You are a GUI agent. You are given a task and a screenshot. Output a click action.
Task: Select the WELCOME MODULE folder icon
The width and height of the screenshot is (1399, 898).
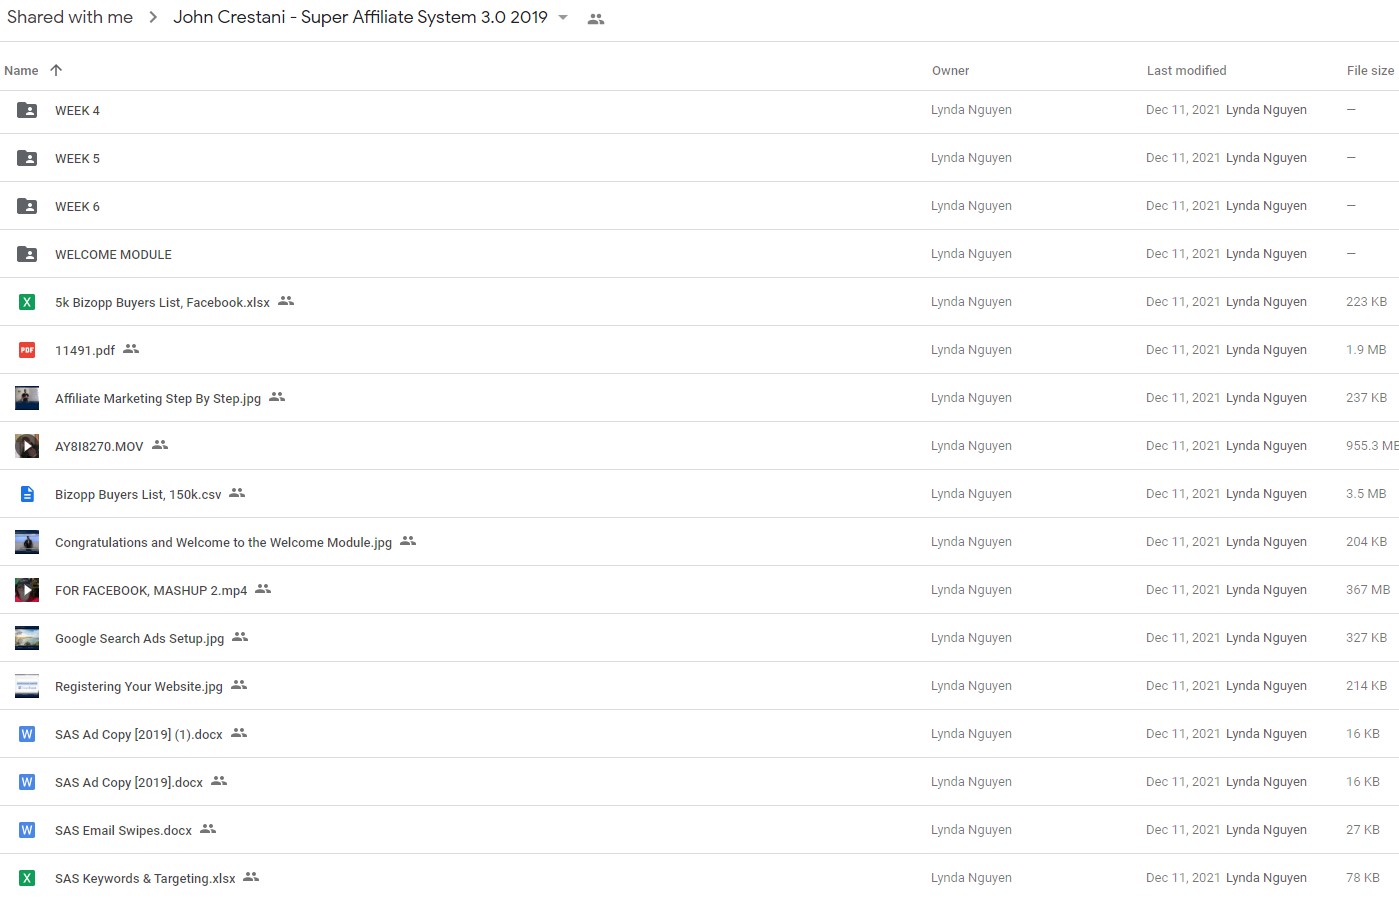pos(27,254)
